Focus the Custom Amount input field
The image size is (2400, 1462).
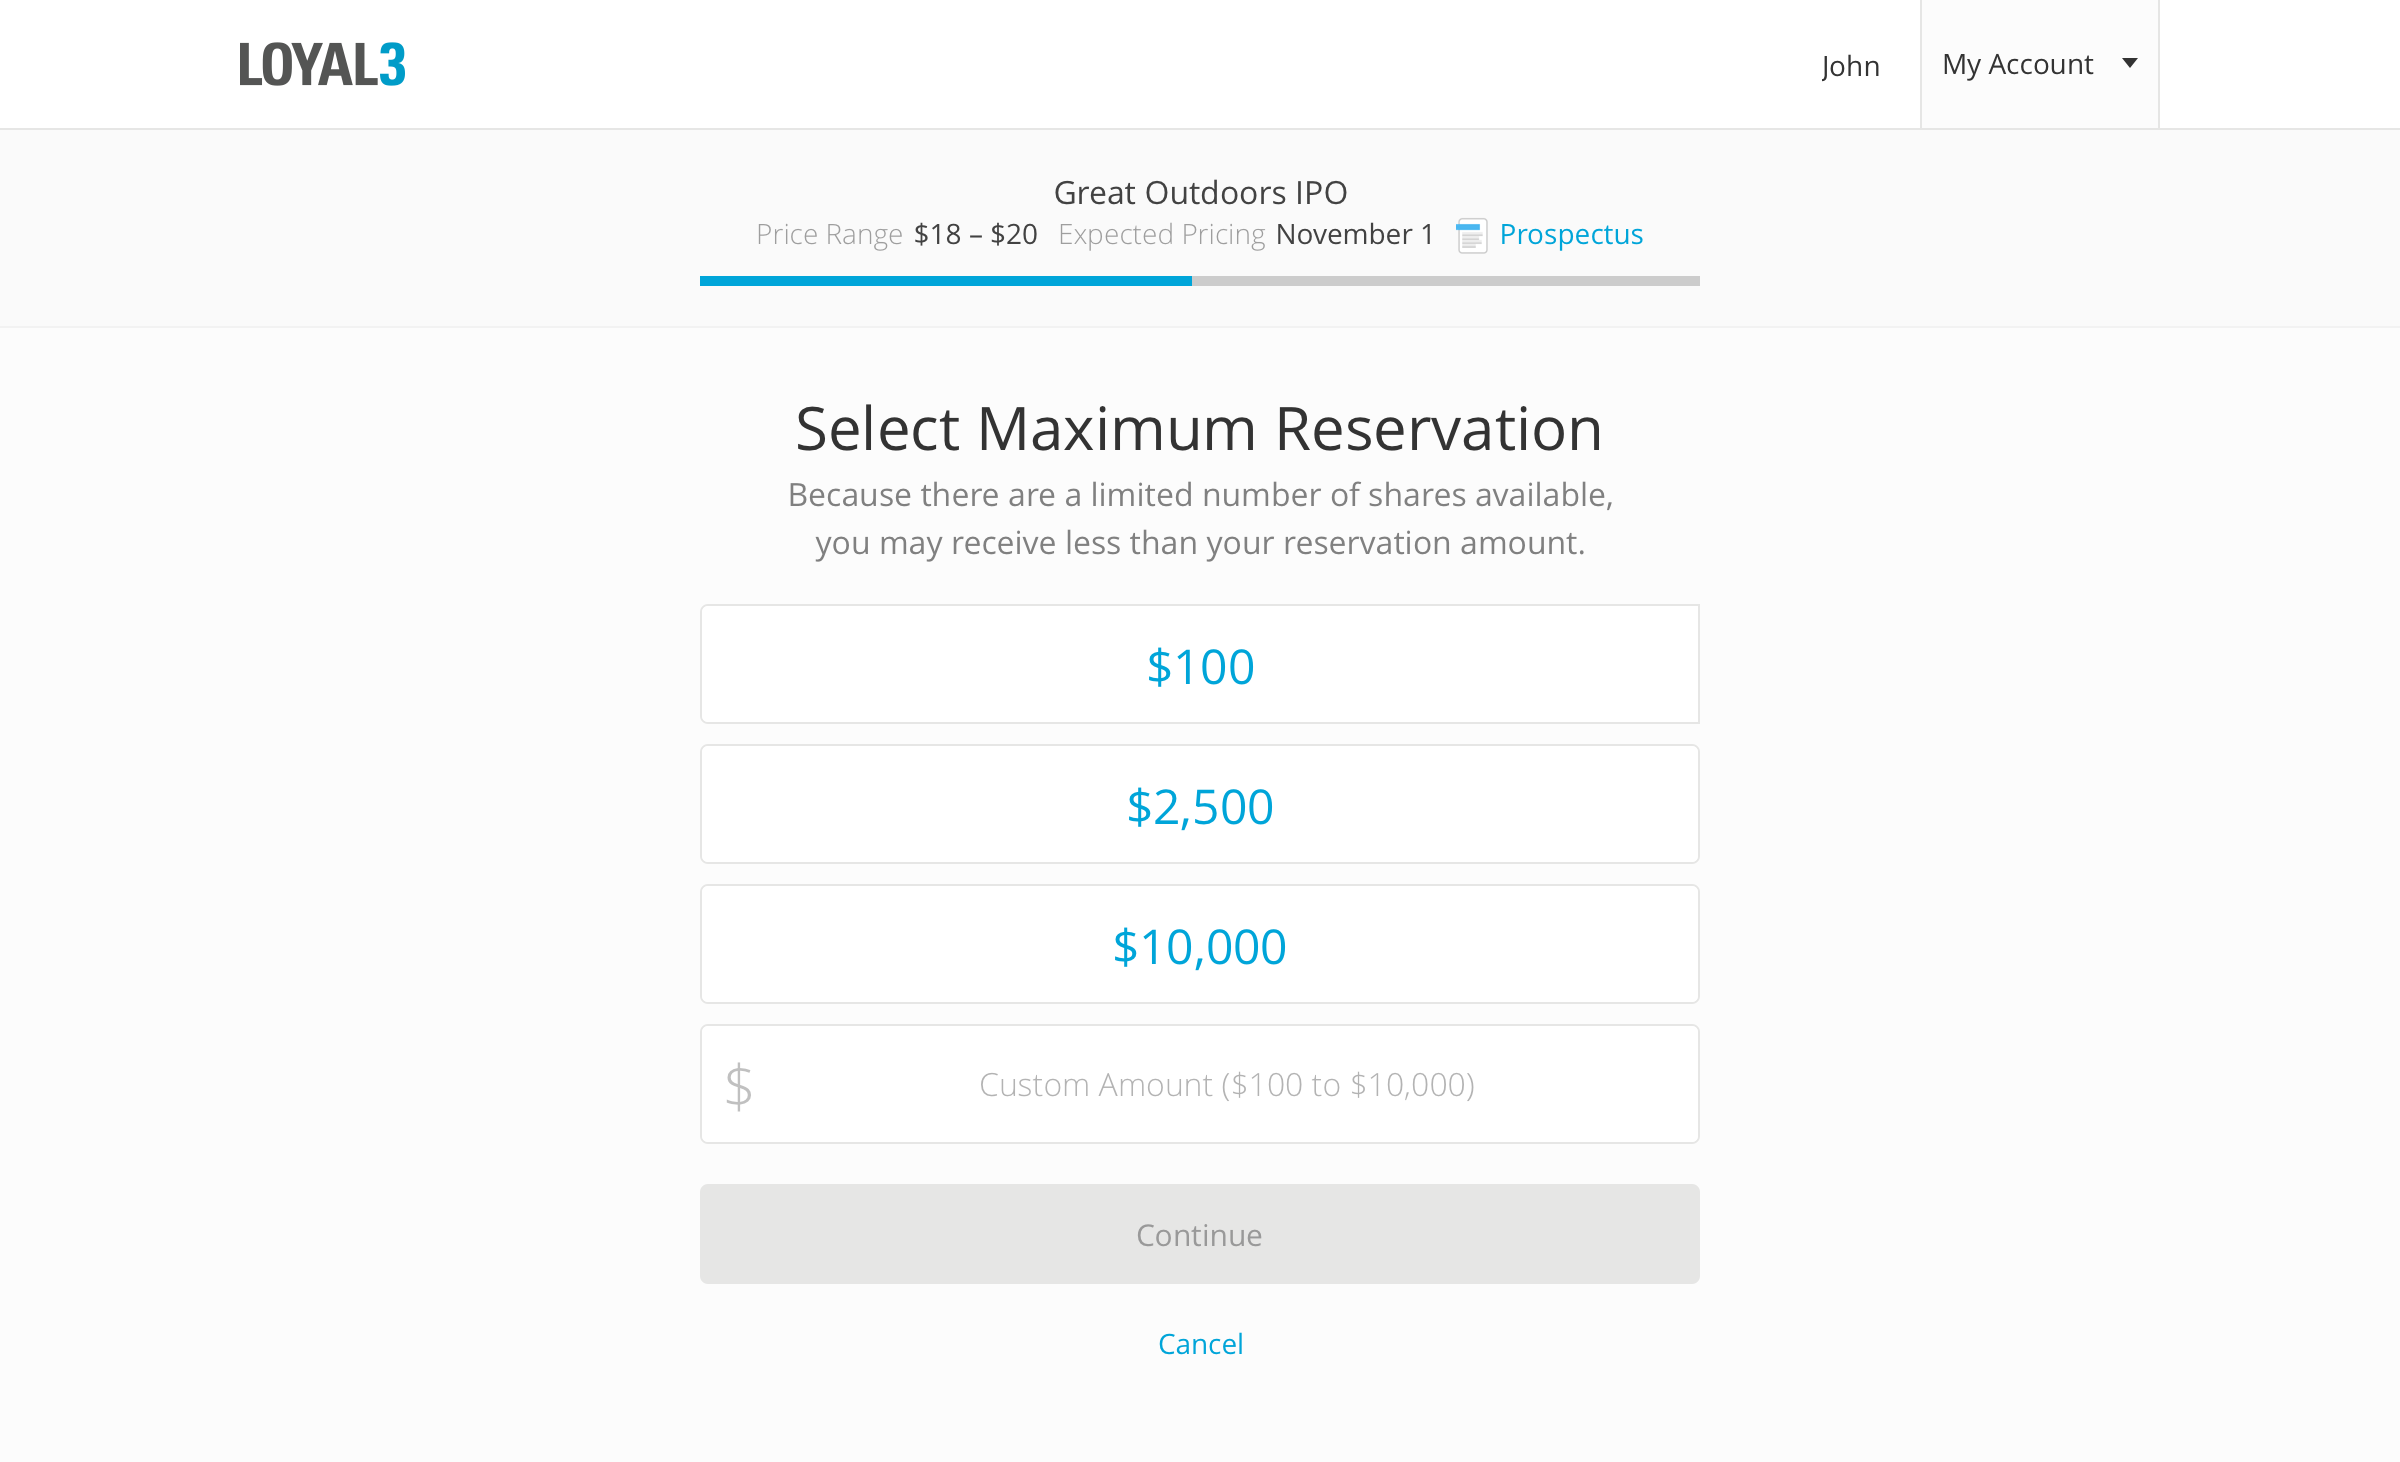point(1226,1085)
